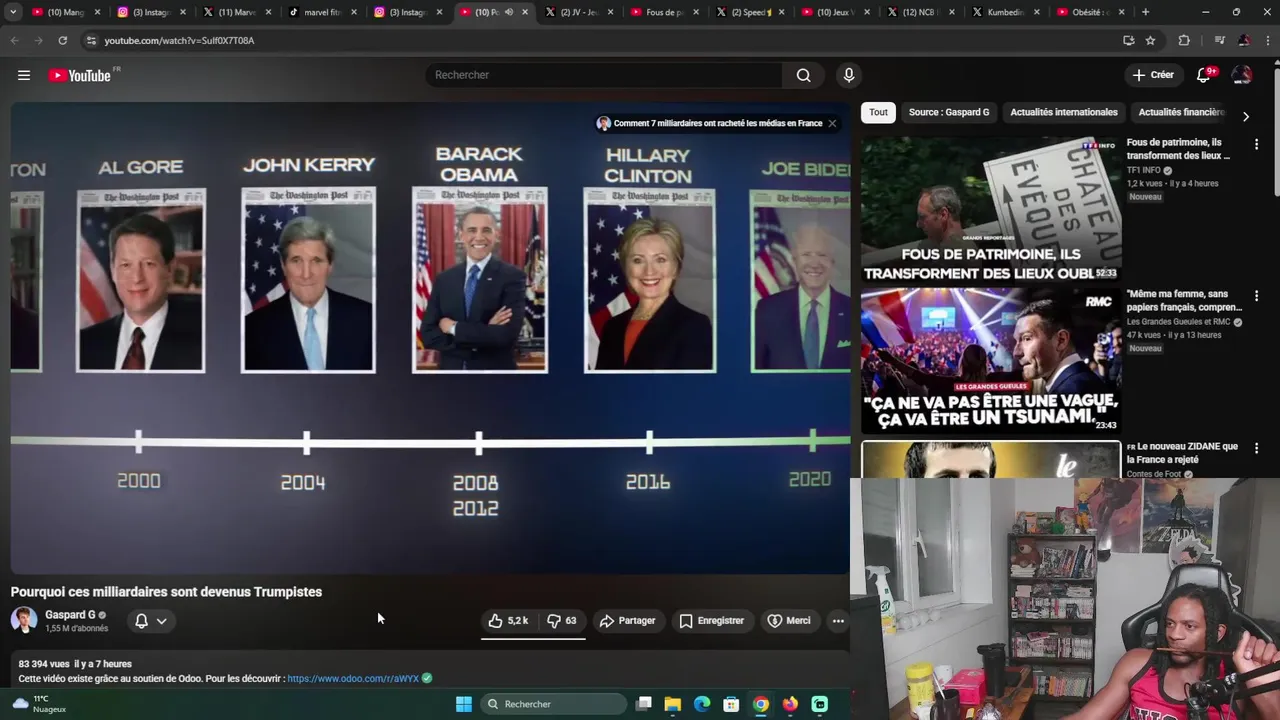The image size is (1280, 720).
Task: Reload the page in Chrome
Action: (x=62, y=40)
